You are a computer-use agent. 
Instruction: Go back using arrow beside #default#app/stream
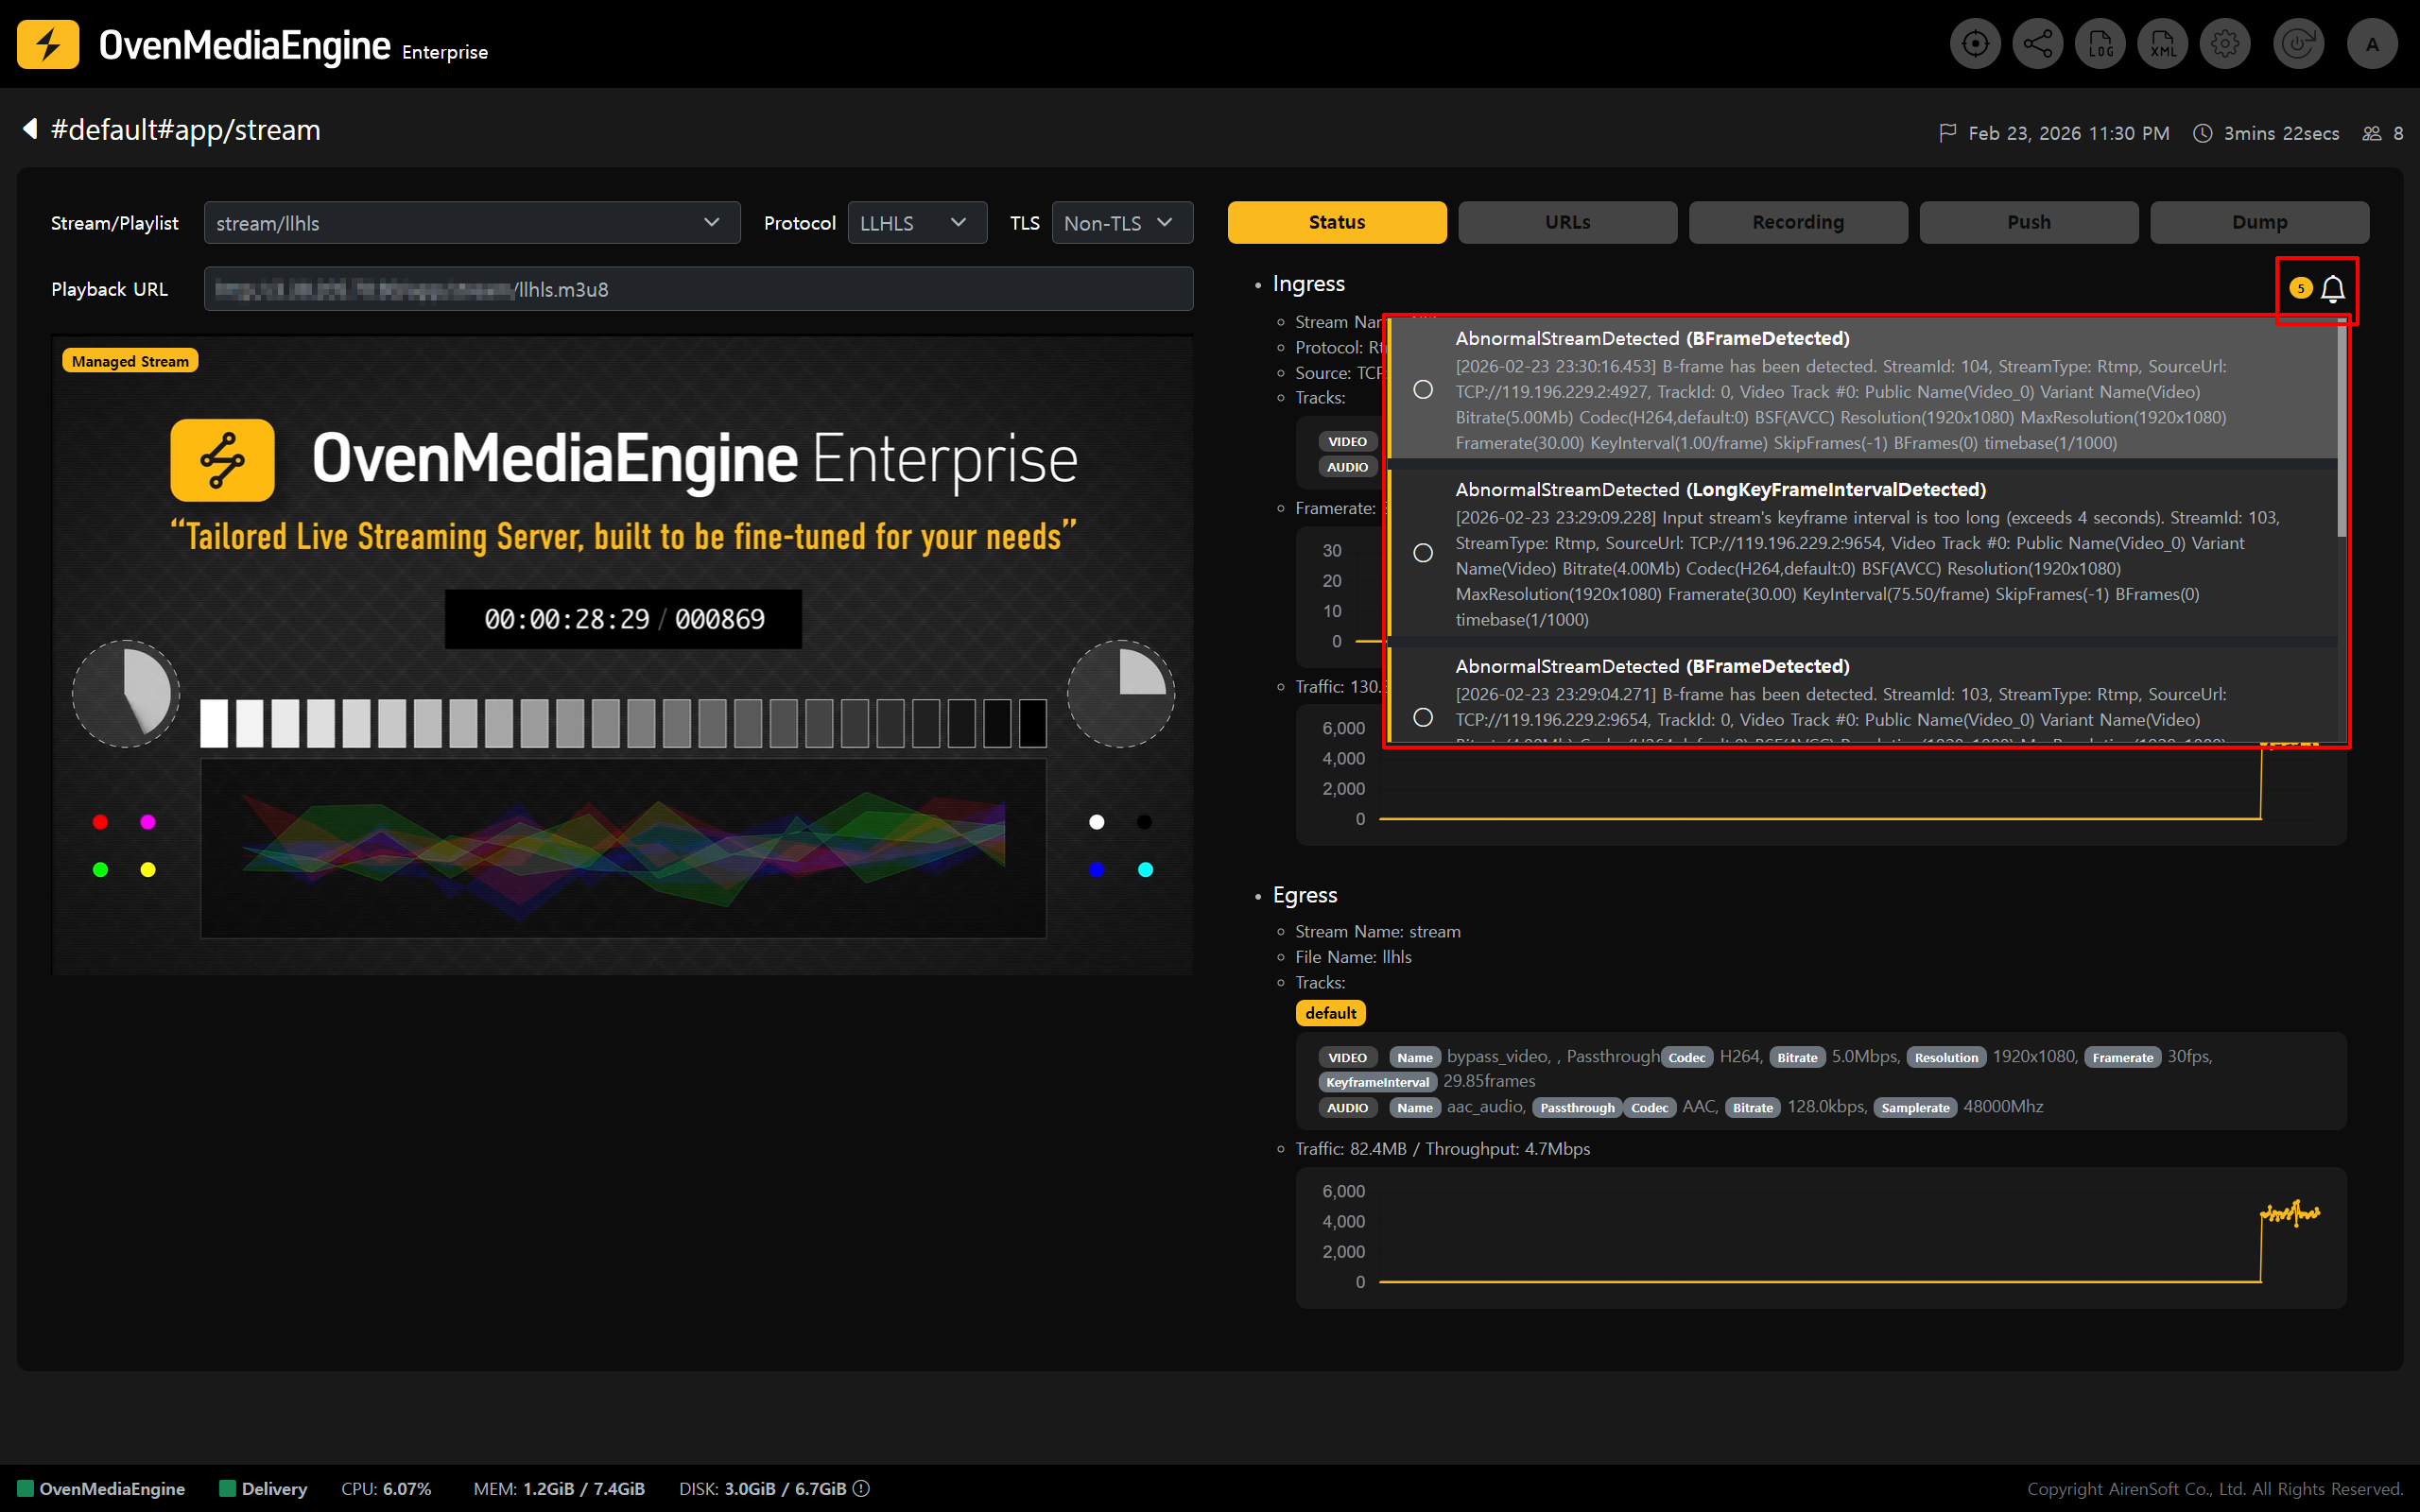(30, 129)
